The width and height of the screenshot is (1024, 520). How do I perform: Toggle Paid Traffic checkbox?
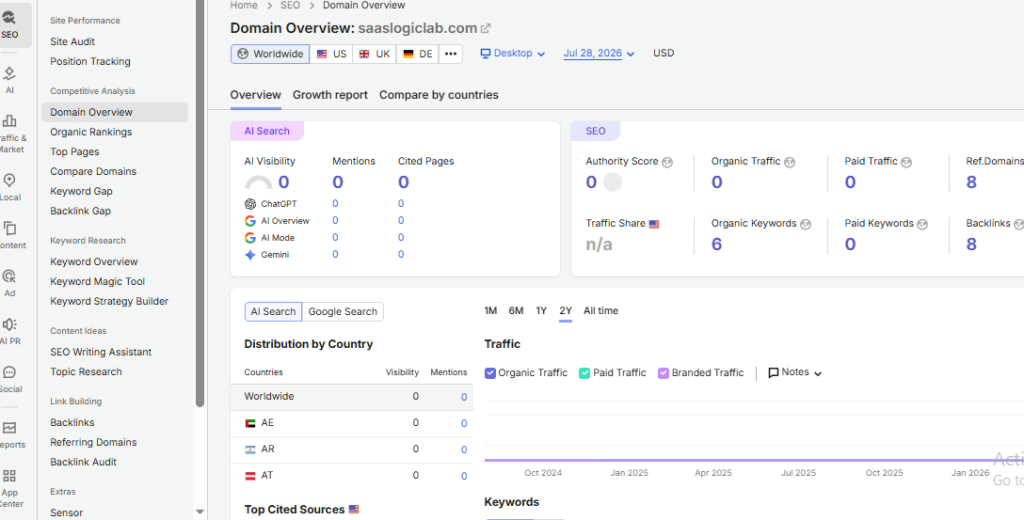584,373
